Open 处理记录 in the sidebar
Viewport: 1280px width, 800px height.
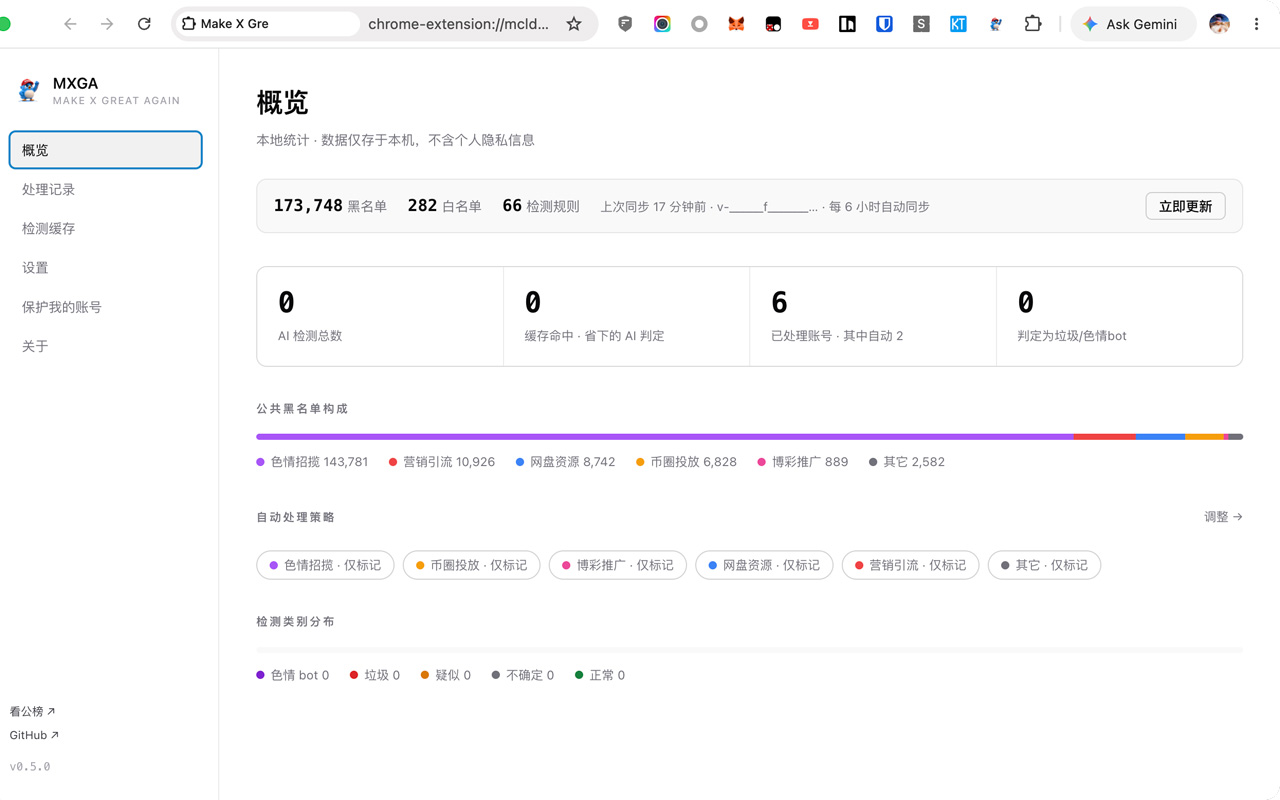106,189
